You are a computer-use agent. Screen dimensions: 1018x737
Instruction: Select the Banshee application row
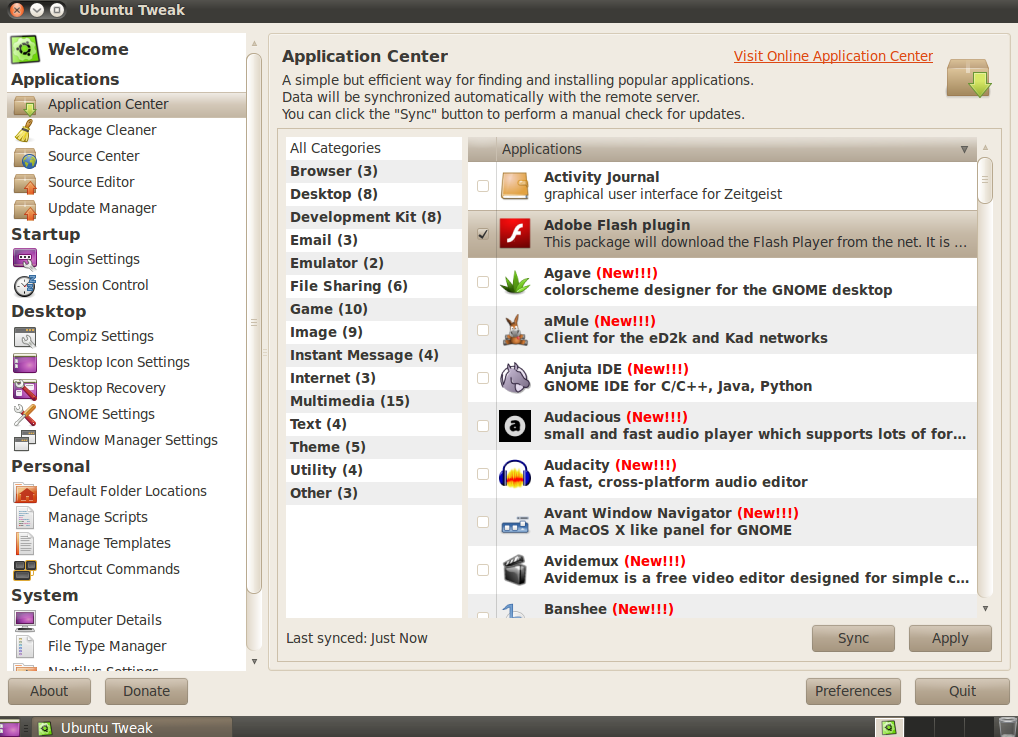click(x=722, y=606)
